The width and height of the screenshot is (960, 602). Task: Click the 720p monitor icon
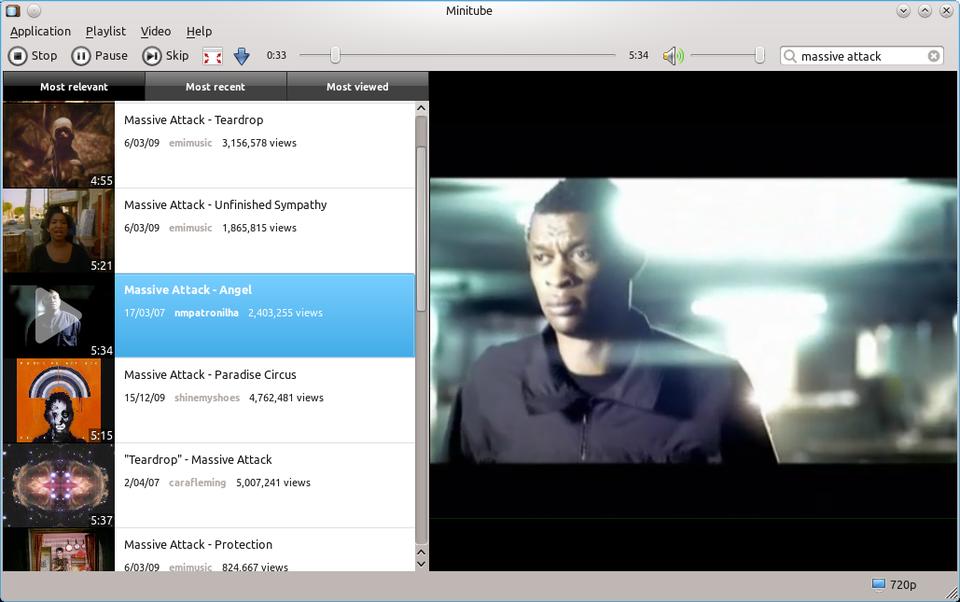(879, 585)
